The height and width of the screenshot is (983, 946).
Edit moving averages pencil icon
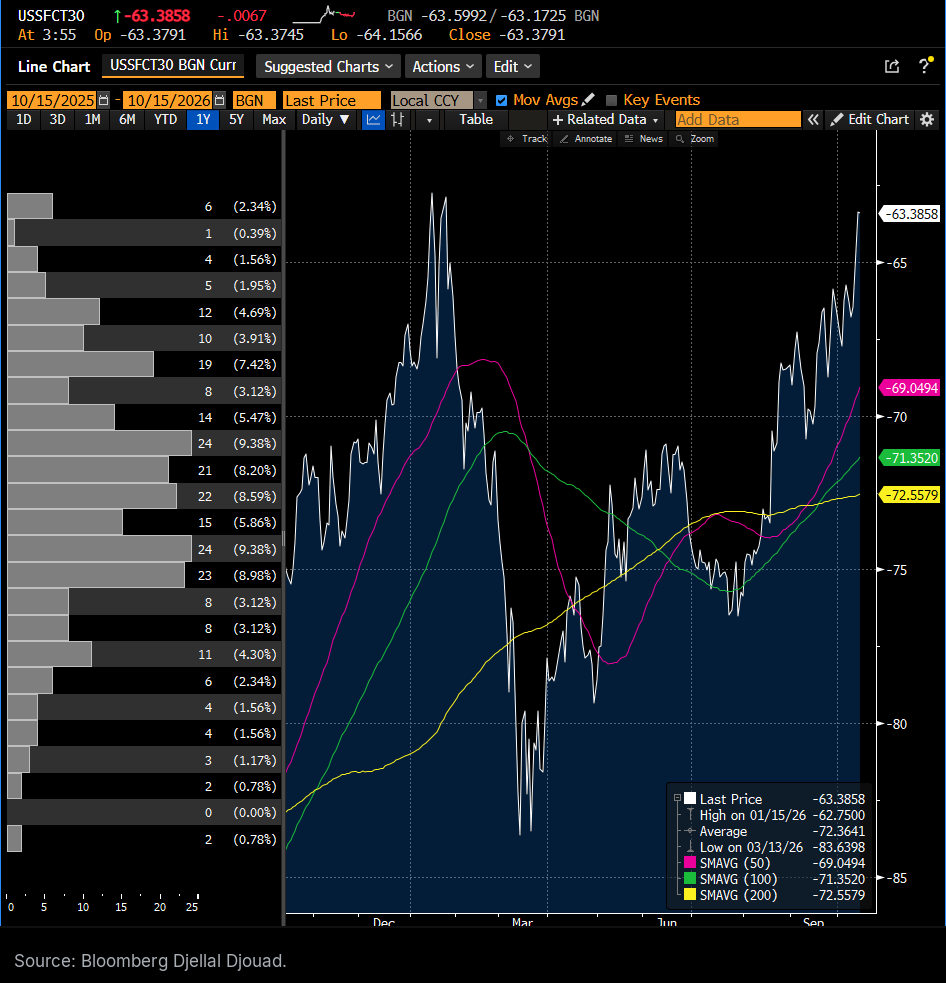tap(588, 100)
